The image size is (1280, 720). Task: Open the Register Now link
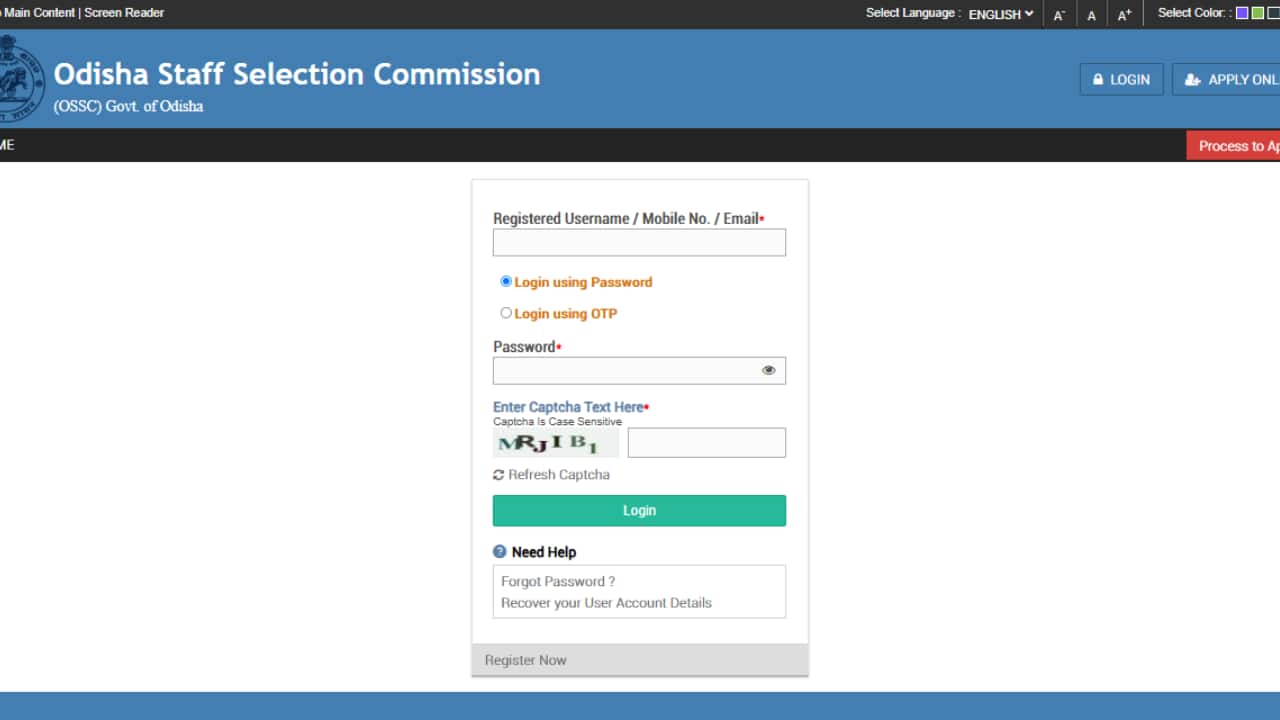(526, 660)
